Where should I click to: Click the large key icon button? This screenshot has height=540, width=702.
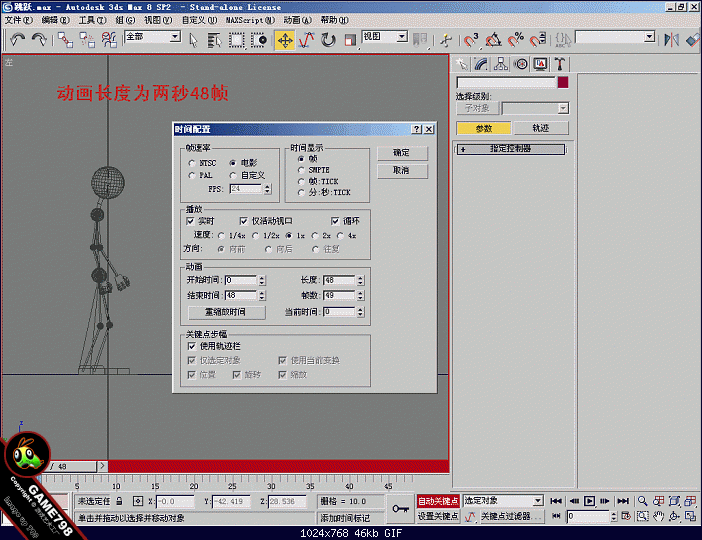[x=401, y=507]
